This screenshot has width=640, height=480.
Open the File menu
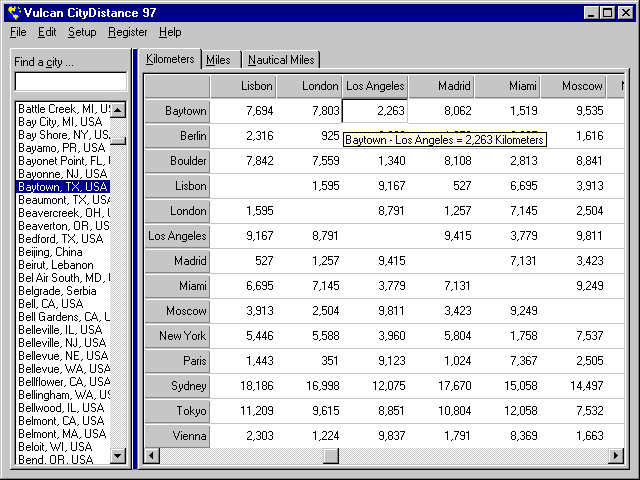point(18,32)
